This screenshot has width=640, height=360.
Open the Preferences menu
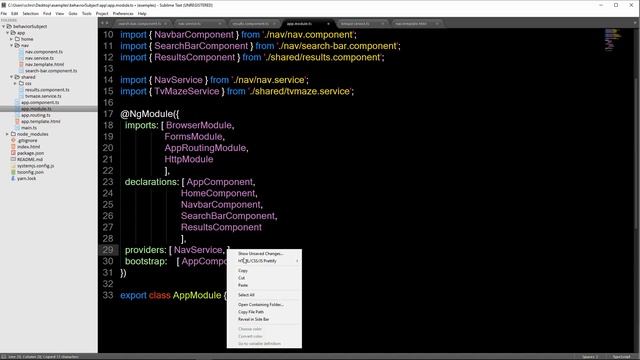click(123, 13)
